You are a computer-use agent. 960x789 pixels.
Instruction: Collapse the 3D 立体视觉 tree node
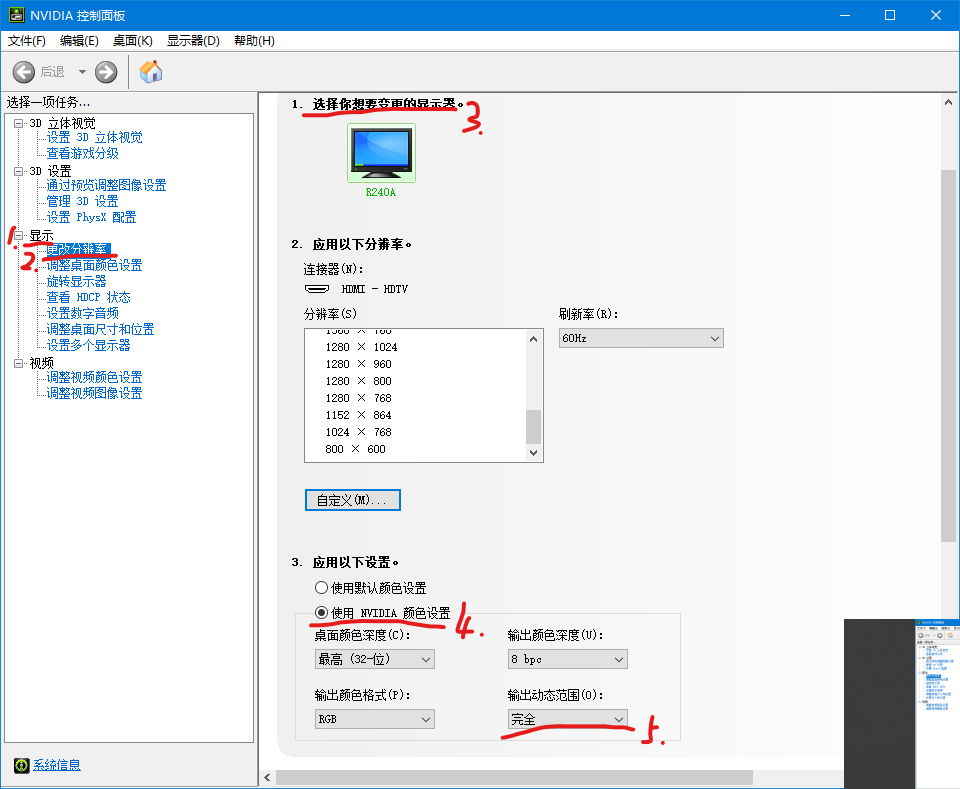point(18,123)
